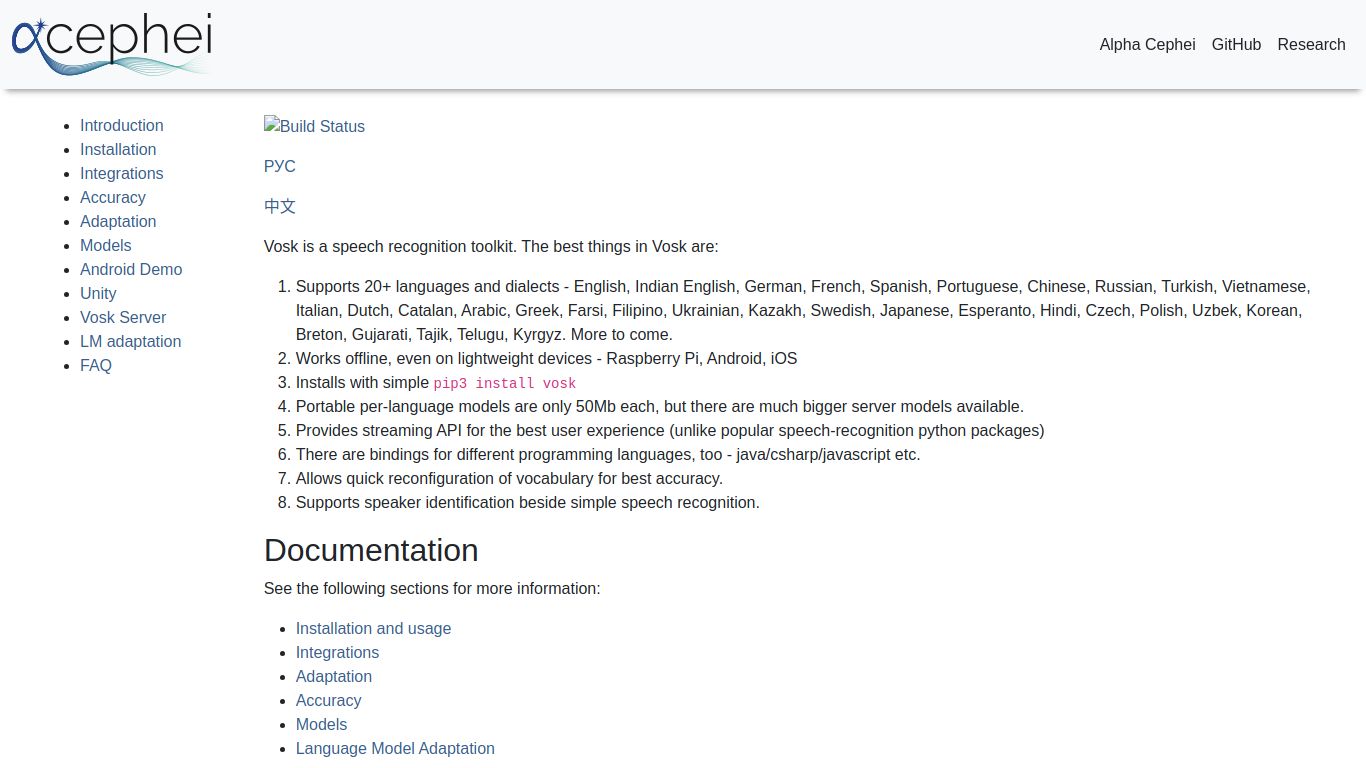Open Installation and usage documentation link

(x=373, y=628)
